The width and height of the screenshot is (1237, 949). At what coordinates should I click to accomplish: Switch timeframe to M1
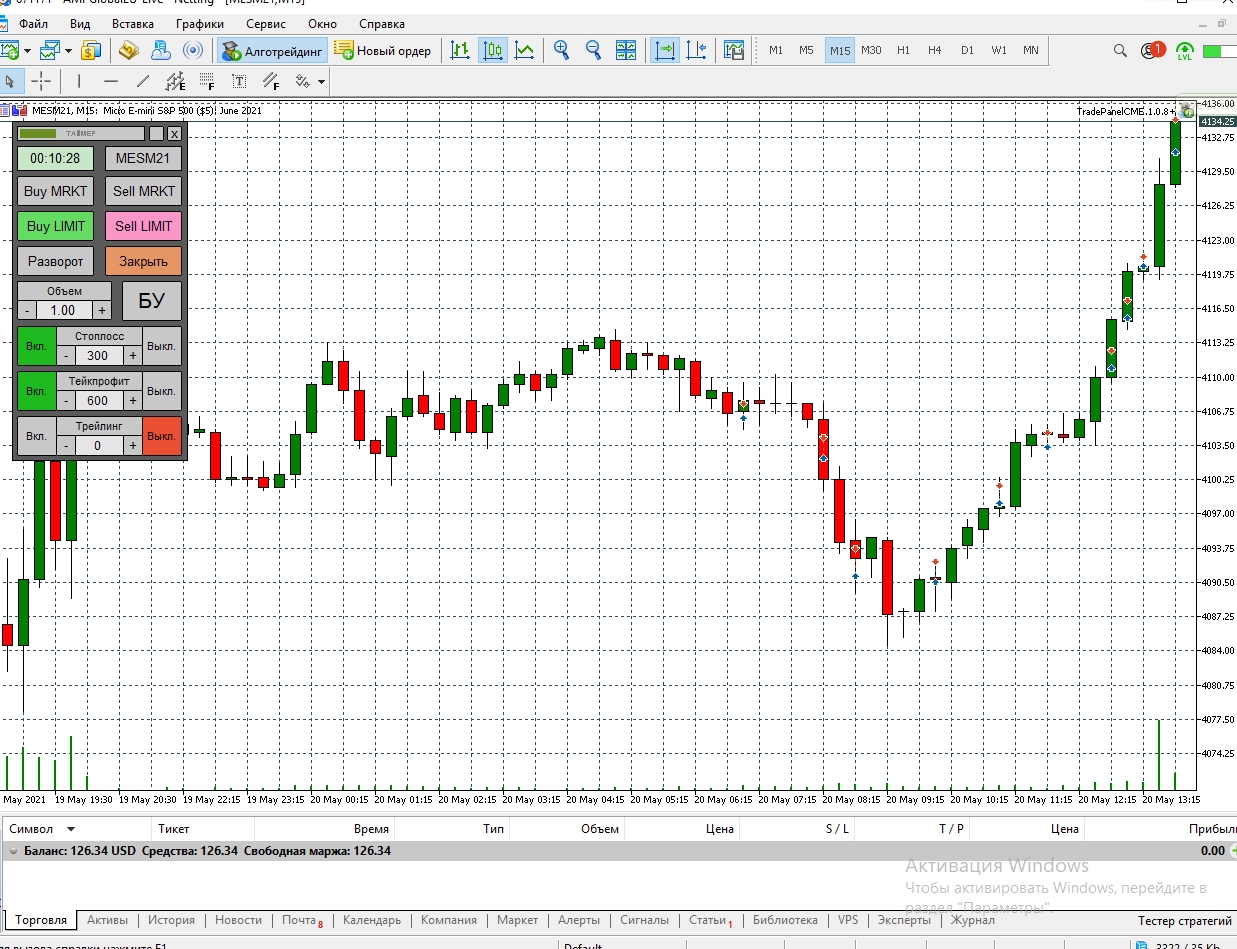pyautogui.click(x=776, y=50)
